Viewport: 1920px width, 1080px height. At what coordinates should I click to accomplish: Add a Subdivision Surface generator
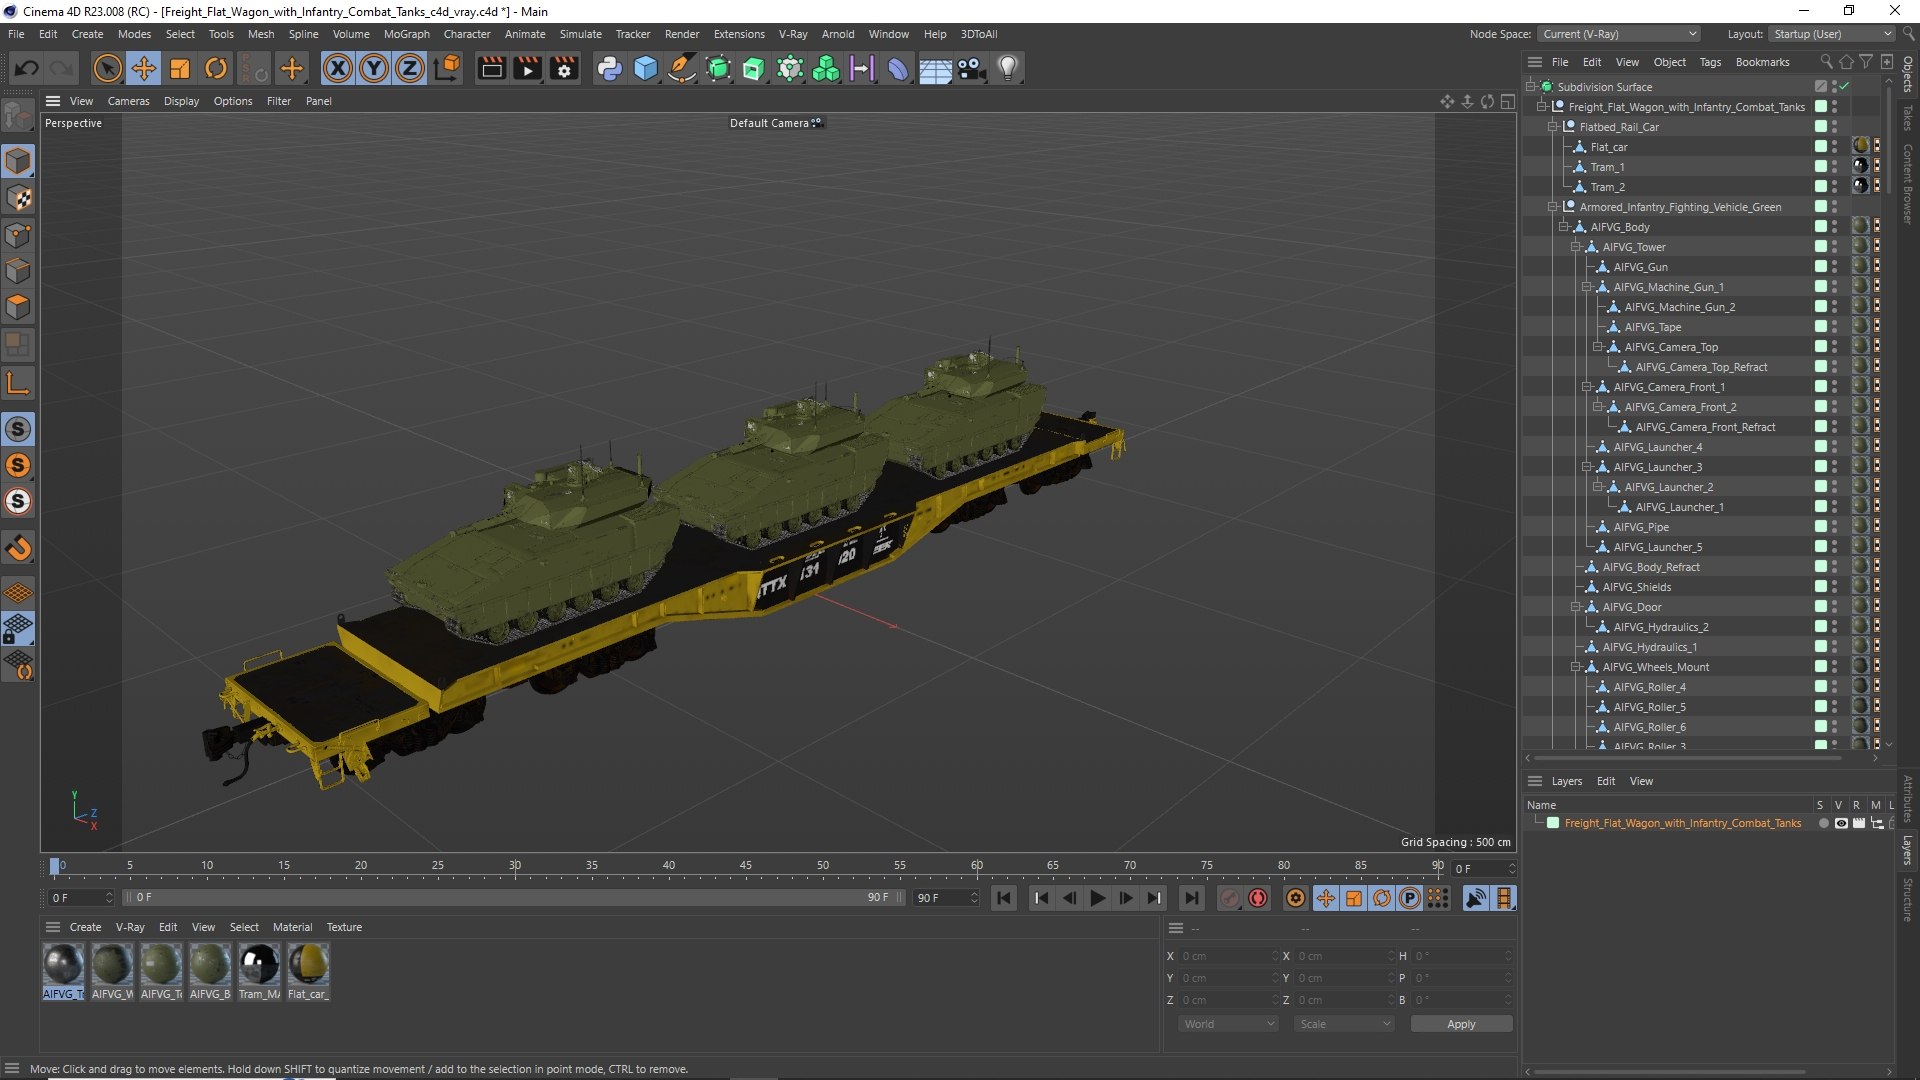[x=718, y=68]
